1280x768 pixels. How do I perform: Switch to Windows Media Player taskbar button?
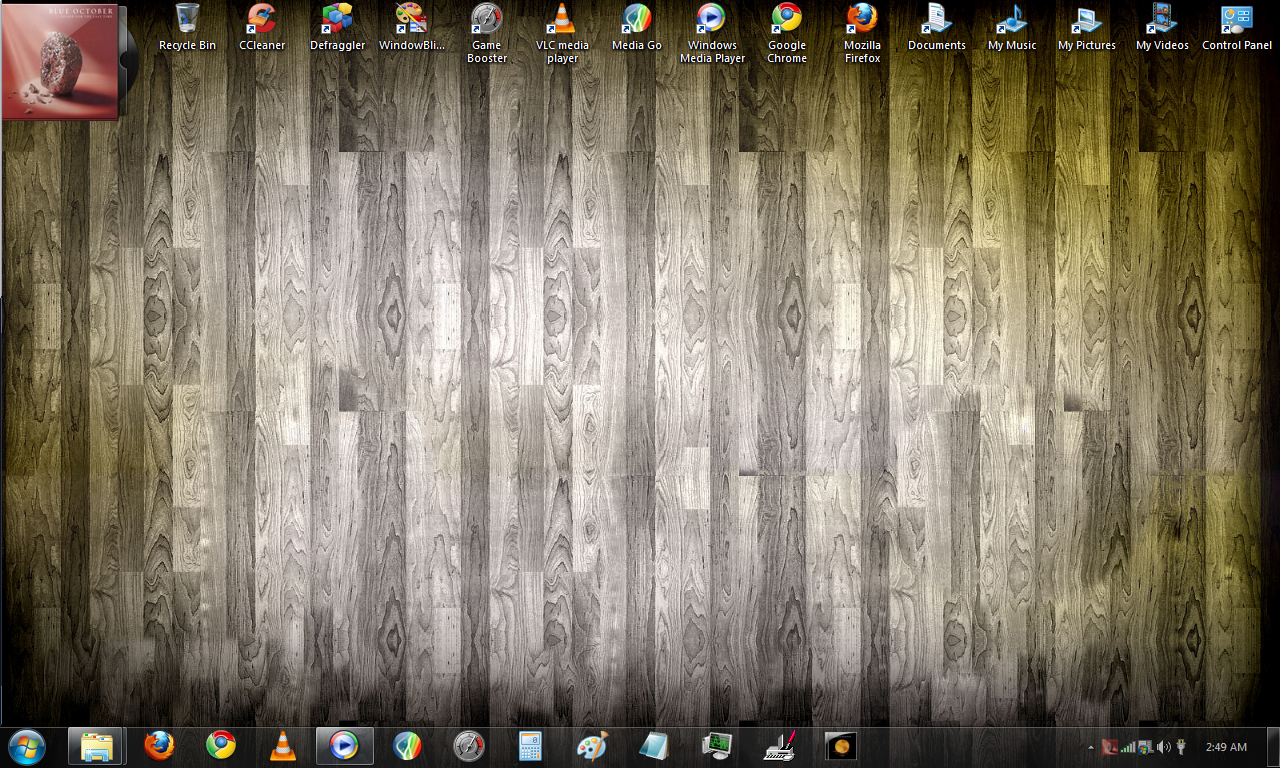click(x=345, y=746)
